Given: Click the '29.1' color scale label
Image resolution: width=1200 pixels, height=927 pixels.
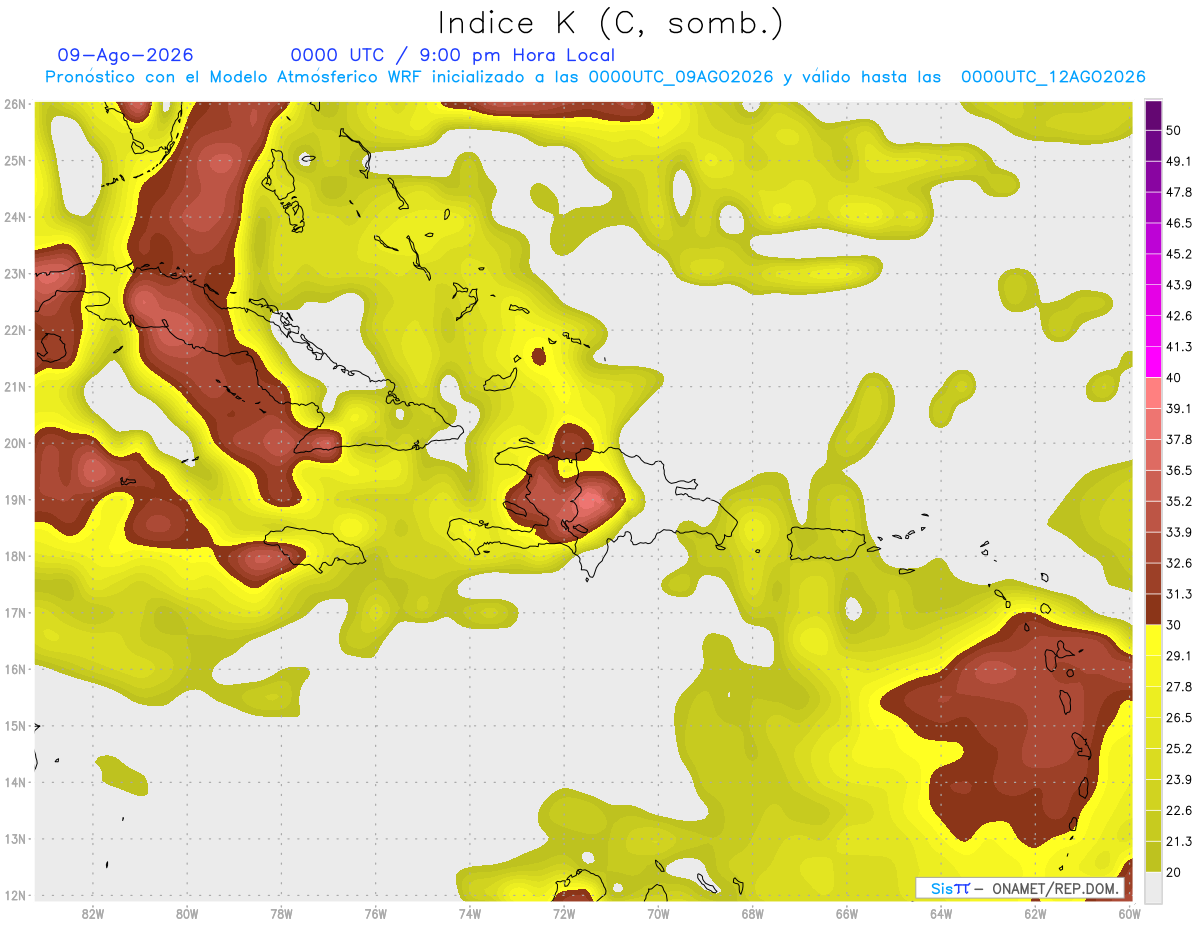Looking at the screenshot, I should 1179,656.
